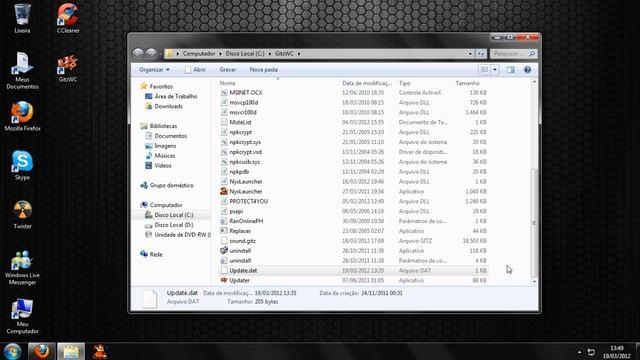Open the Lixeira recycle bin desktop icon
Image resolution: width=640 pixels, height=360 pixels.
coord(22,18)
